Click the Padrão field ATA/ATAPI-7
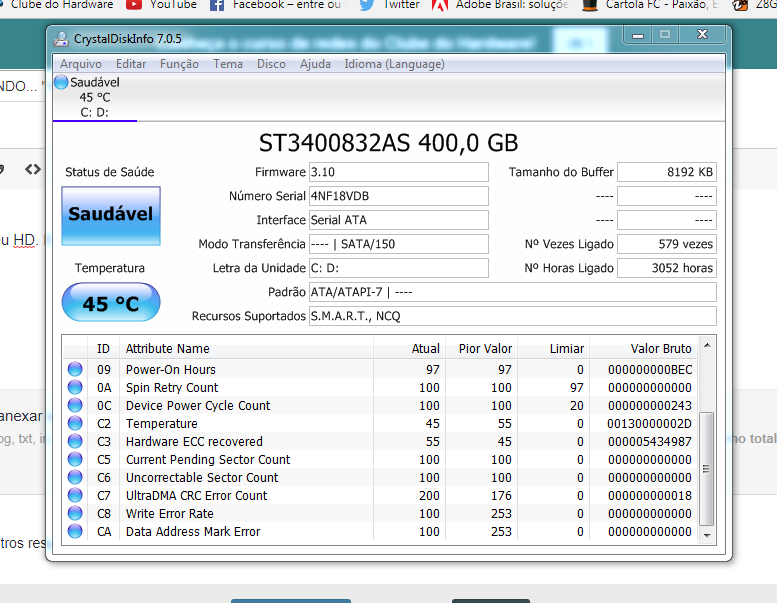Image resolution: width=777 pixels, height=603 pixels. [512, 292]
